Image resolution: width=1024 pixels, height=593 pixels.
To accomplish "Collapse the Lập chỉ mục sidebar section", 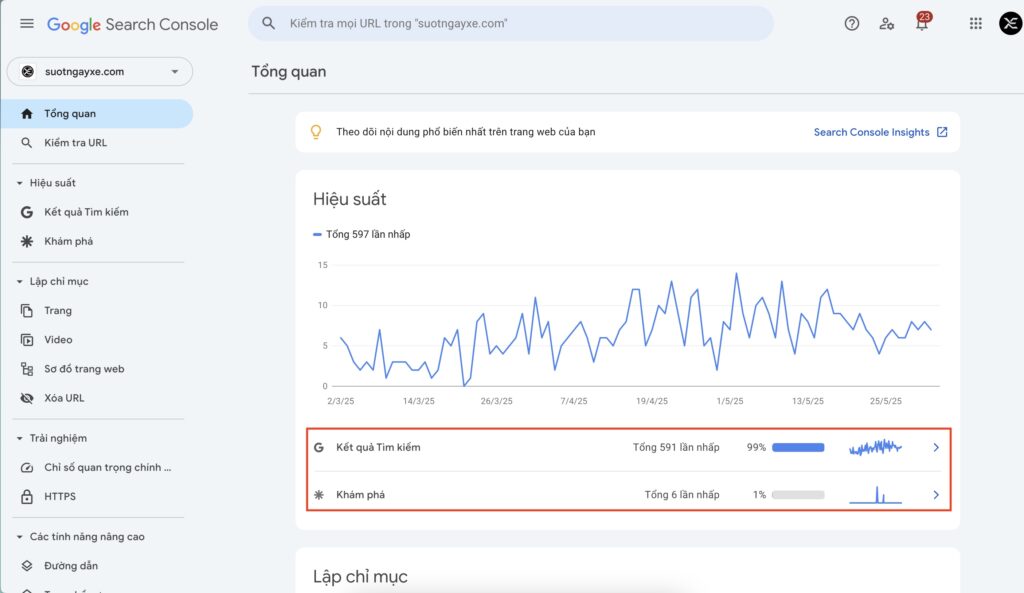I will click(20, 282).
